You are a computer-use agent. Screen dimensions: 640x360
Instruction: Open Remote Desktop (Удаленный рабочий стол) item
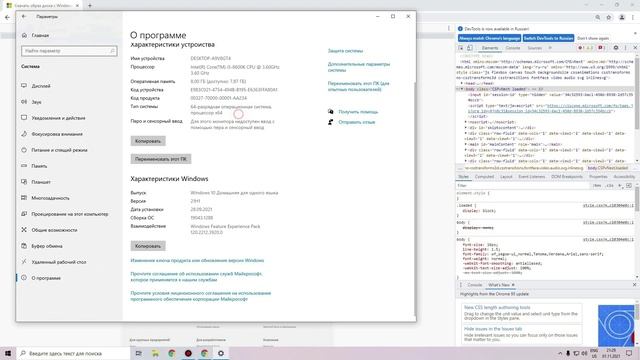click(x=58, y=262)
